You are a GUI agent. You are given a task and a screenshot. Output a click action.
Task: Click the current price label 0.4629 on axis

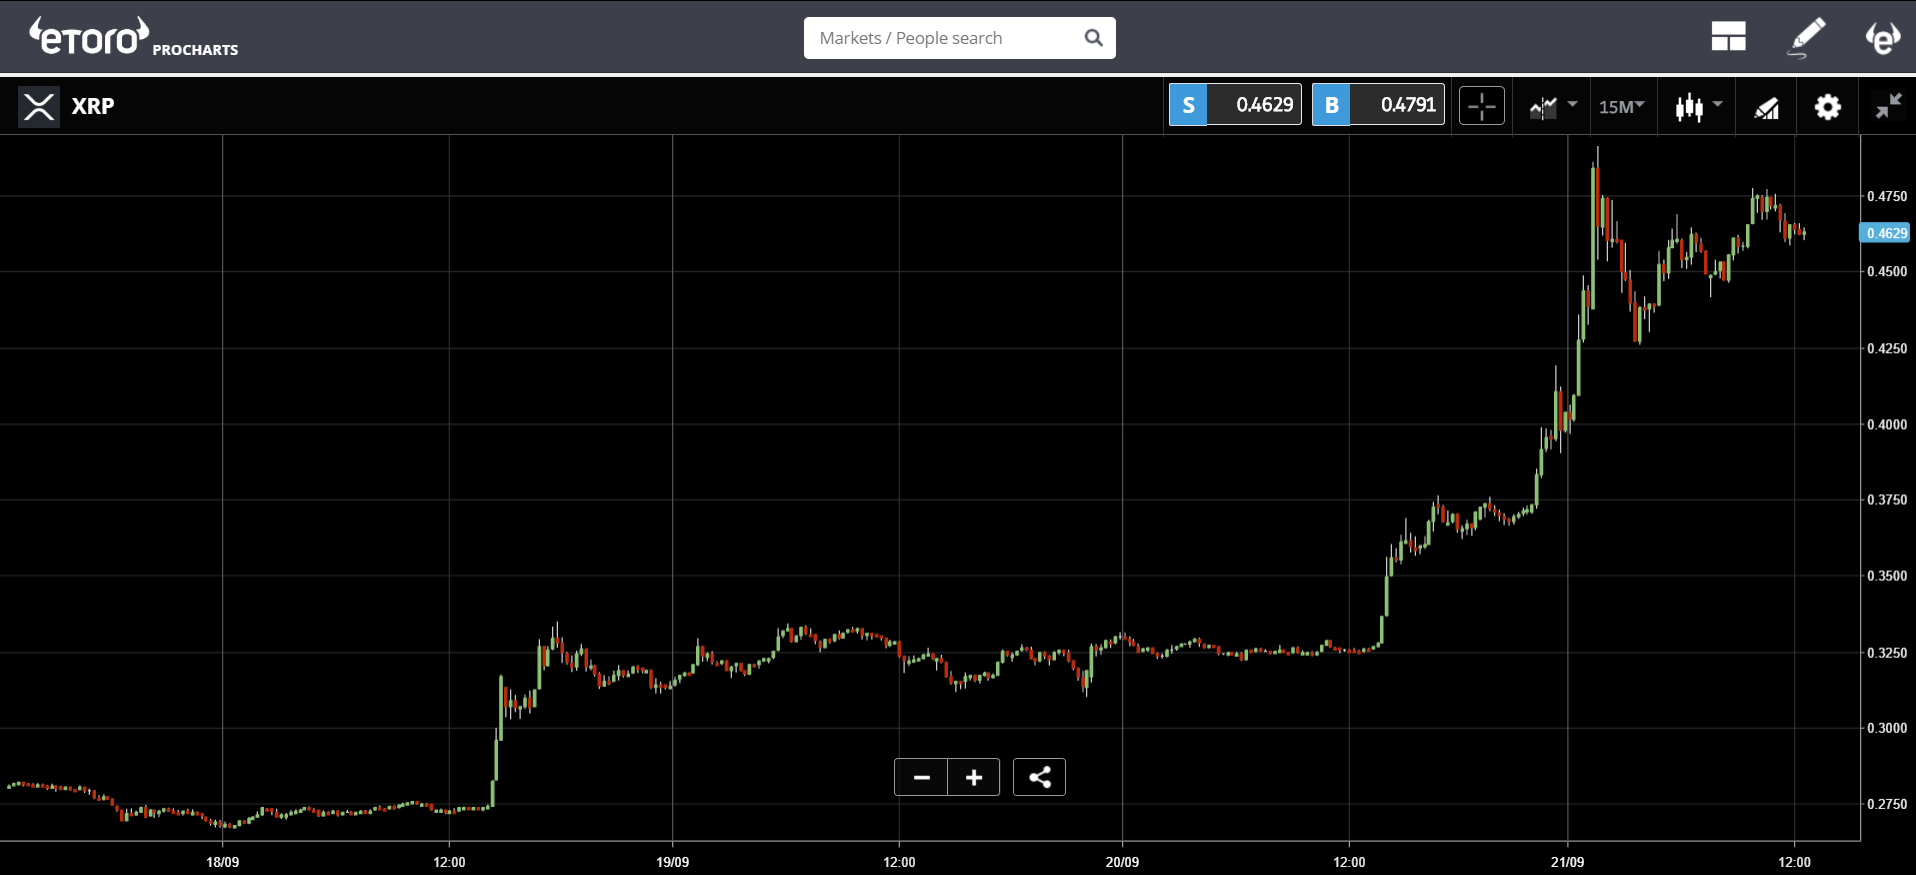tap(1885, 233)
